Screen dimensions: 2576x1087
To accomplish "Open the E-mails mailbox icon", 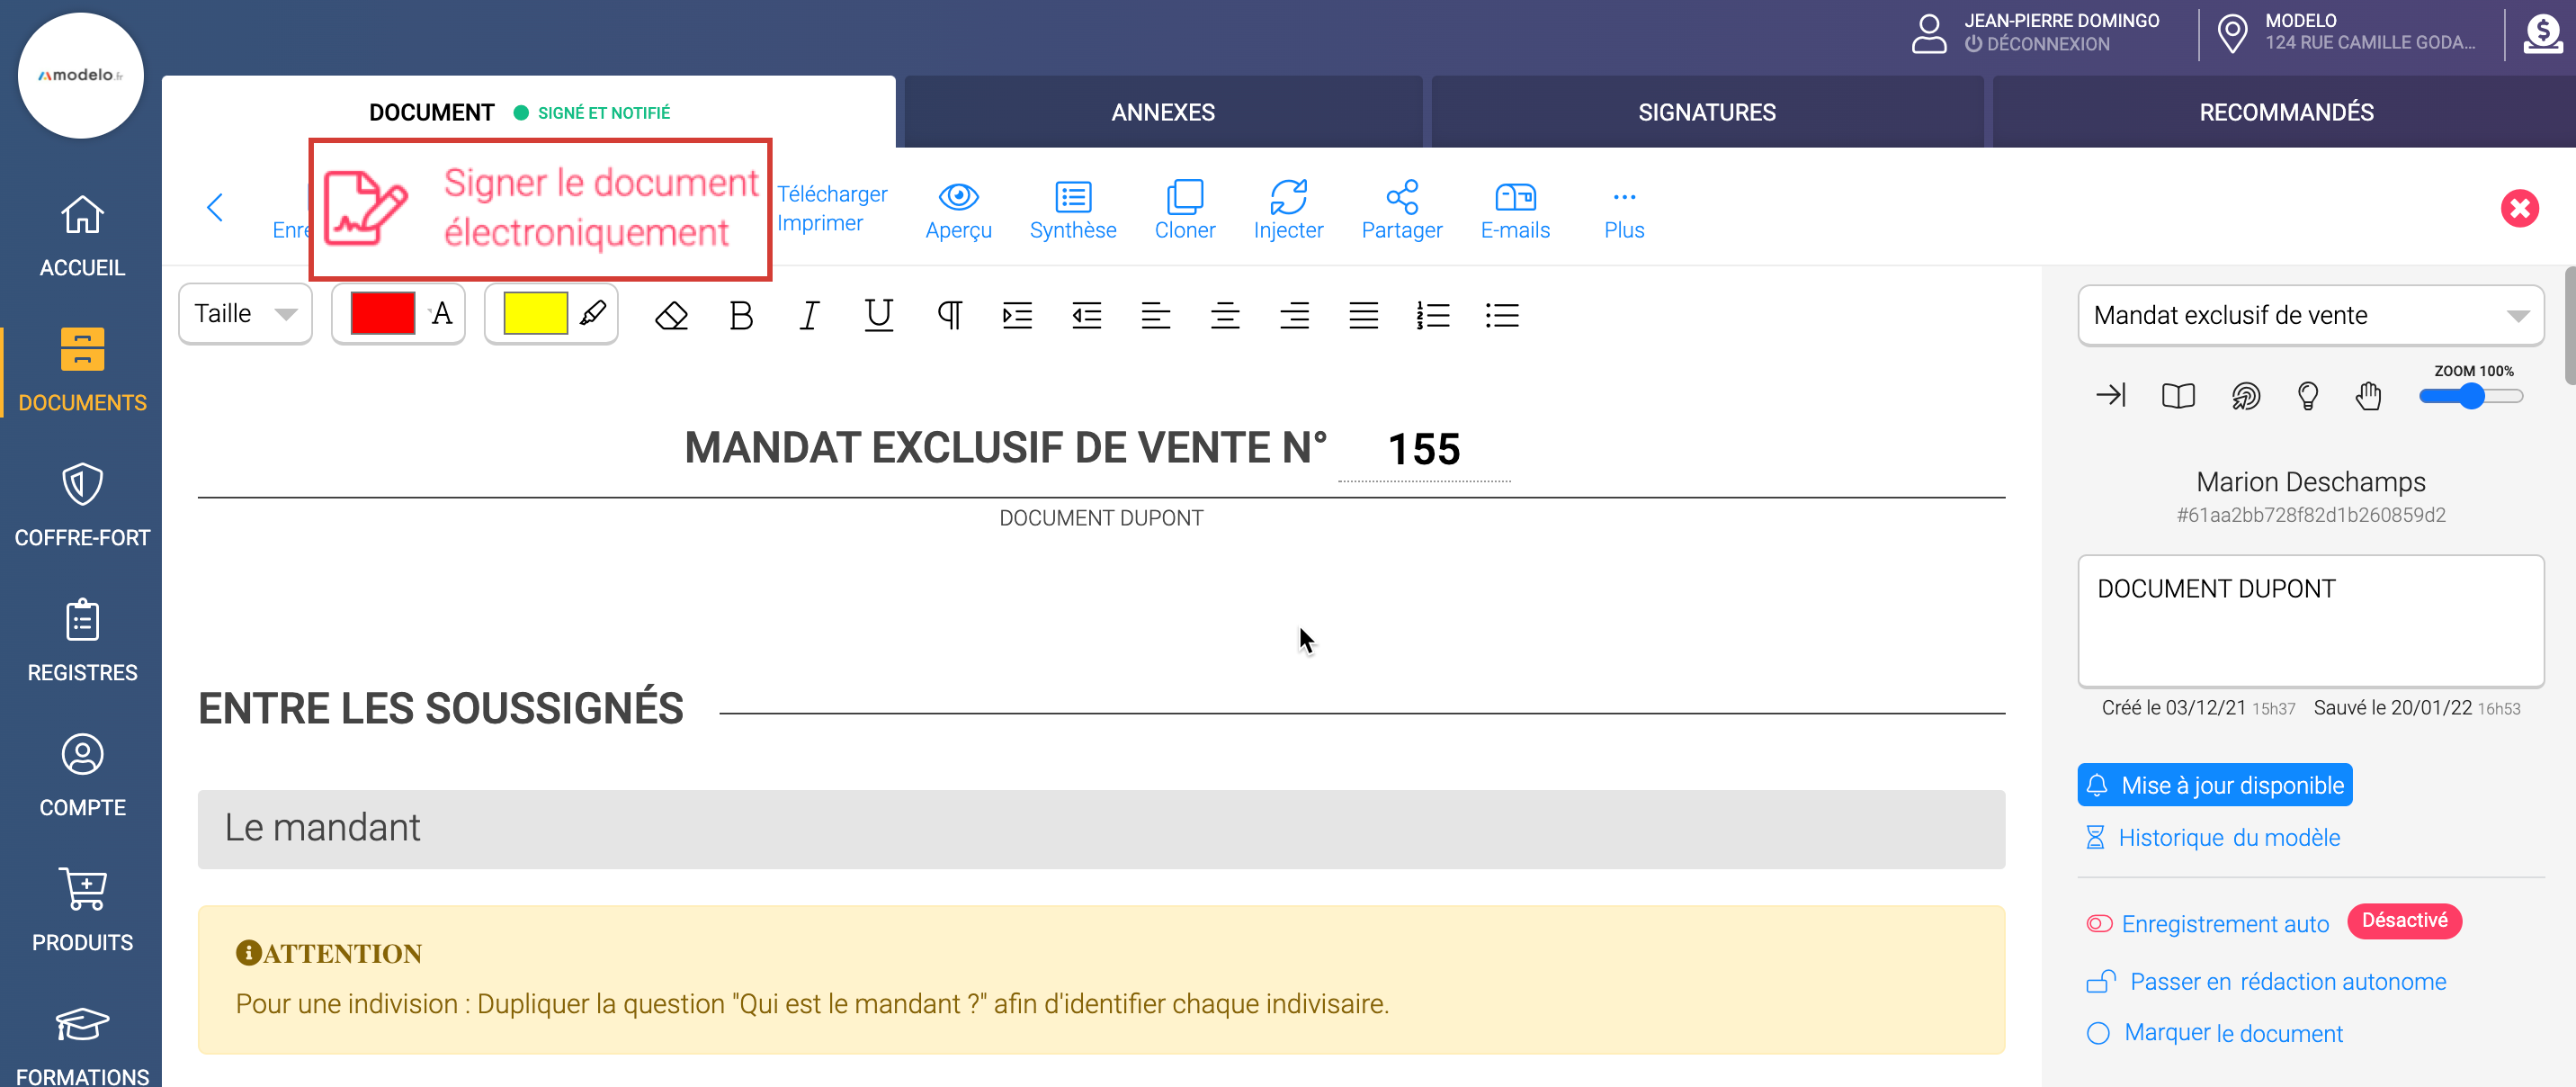I will (1514, 197).
